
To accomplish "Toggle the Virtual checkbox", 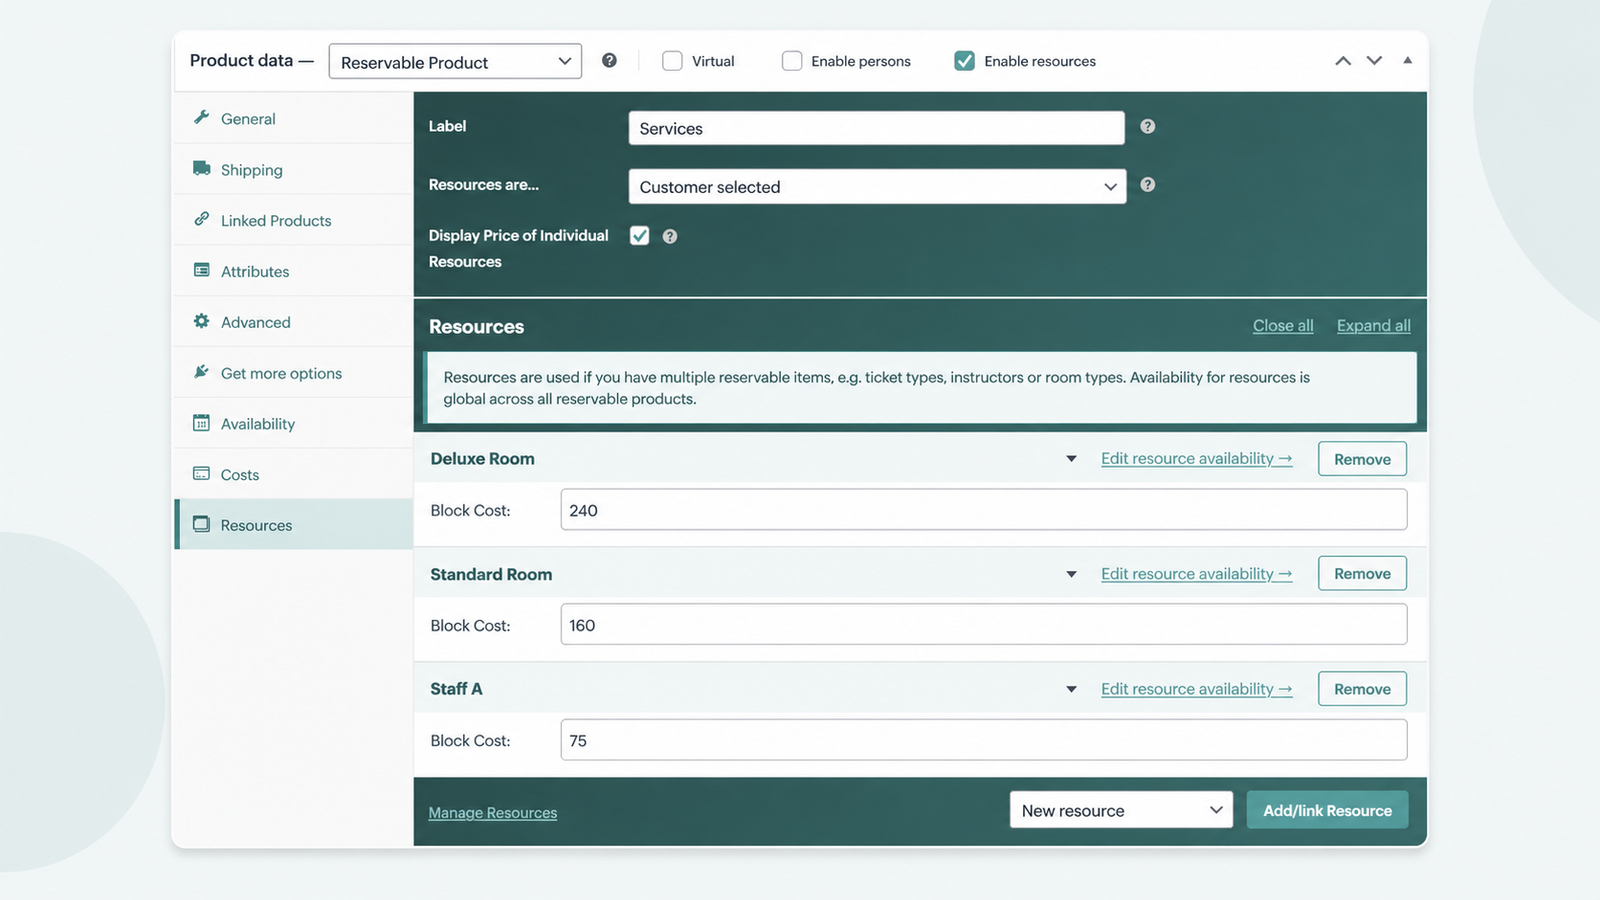I will coord(672,61).
